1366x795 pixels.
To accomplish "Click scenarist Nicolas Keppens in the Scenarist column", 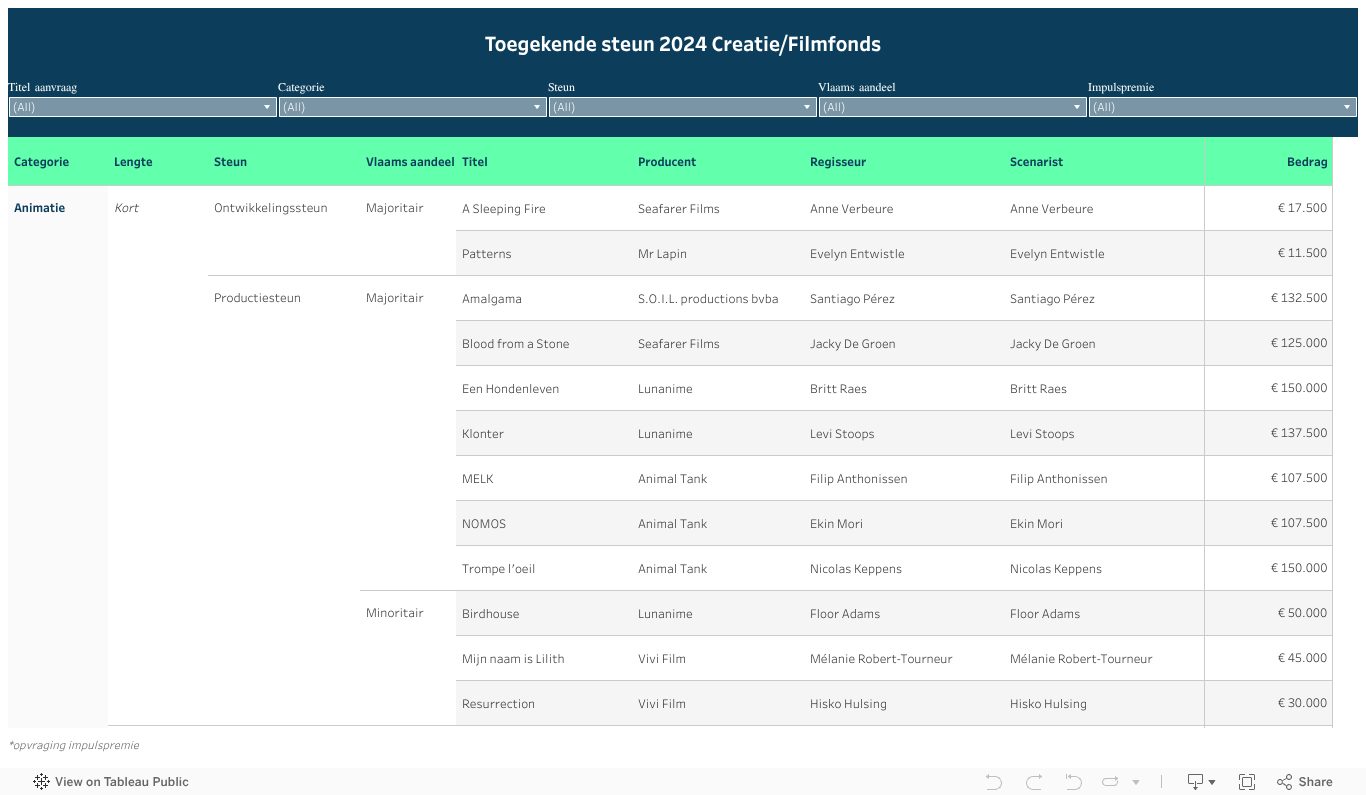I will (x=1056, y=569).
